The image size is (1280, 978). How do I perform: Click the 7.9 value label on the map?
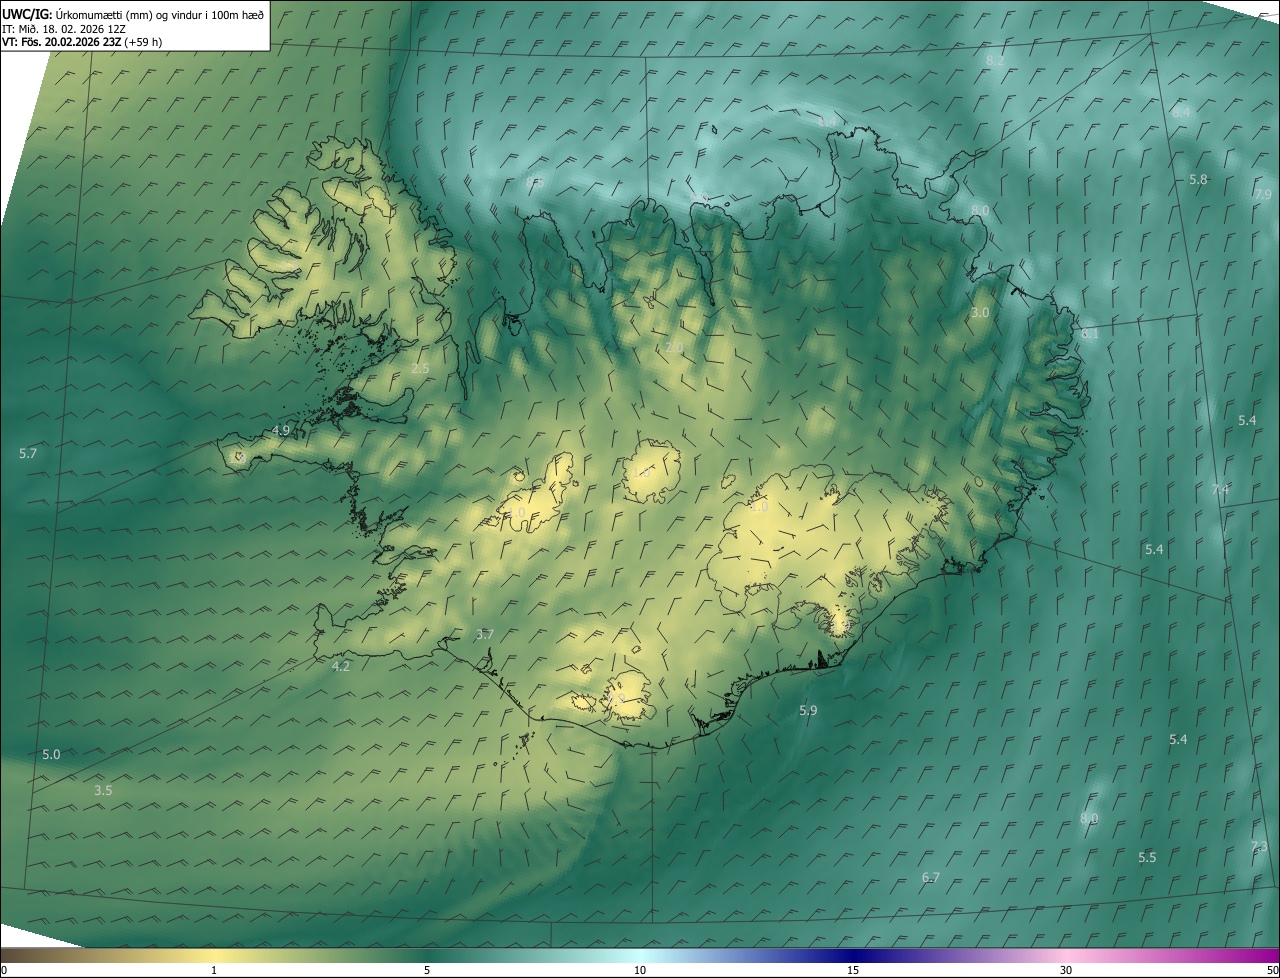click(1263, 194)
